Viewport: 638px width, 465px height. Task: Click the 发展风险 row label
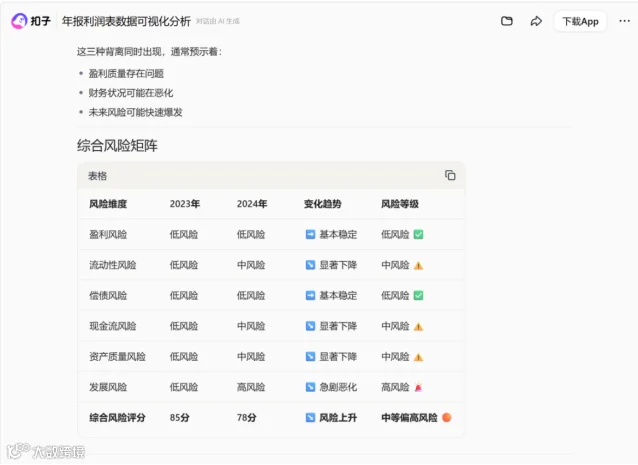(108, 387)
